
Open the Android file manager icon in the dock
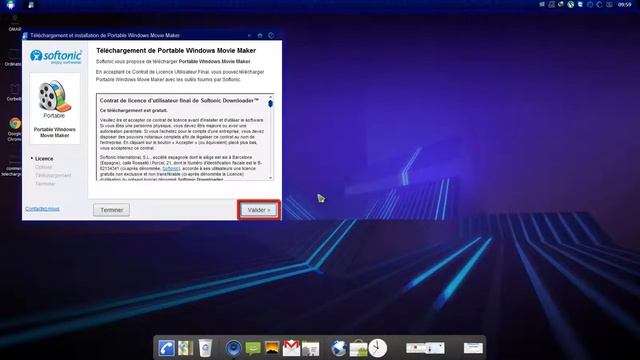click(x=311, y=349)
